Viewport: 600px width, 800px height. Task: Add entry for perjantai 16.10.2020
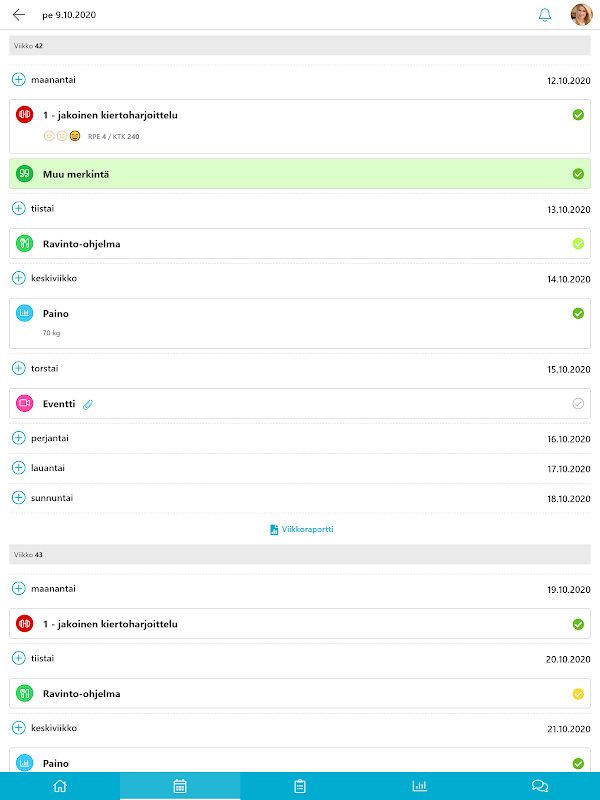18,438
